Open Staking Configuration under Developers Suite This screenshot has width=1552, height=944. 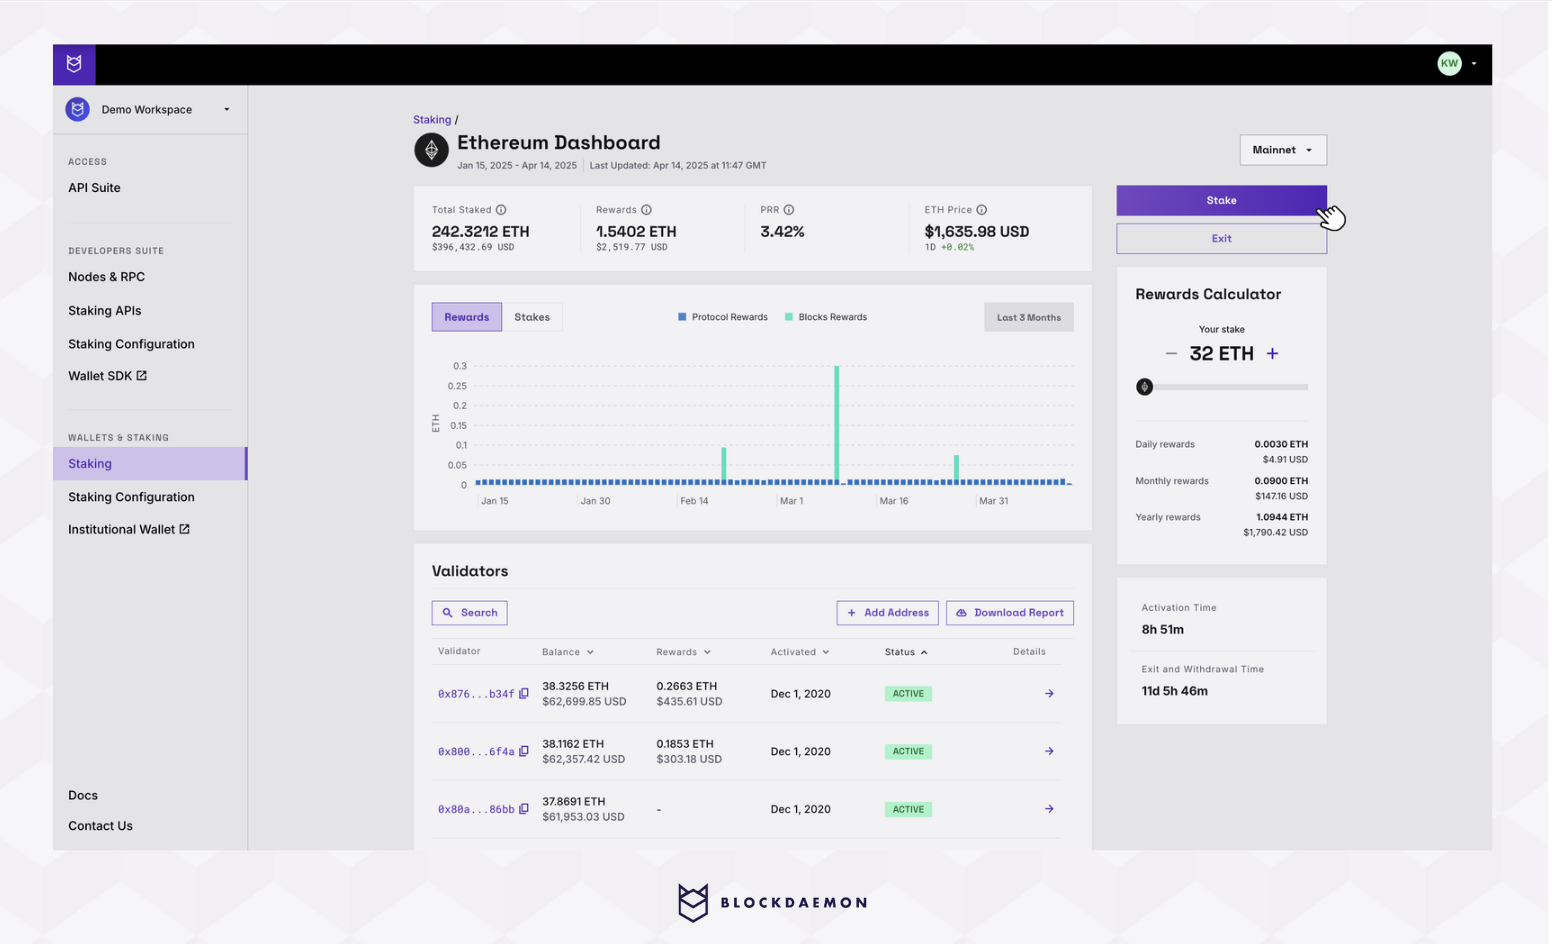pos(131,344)
